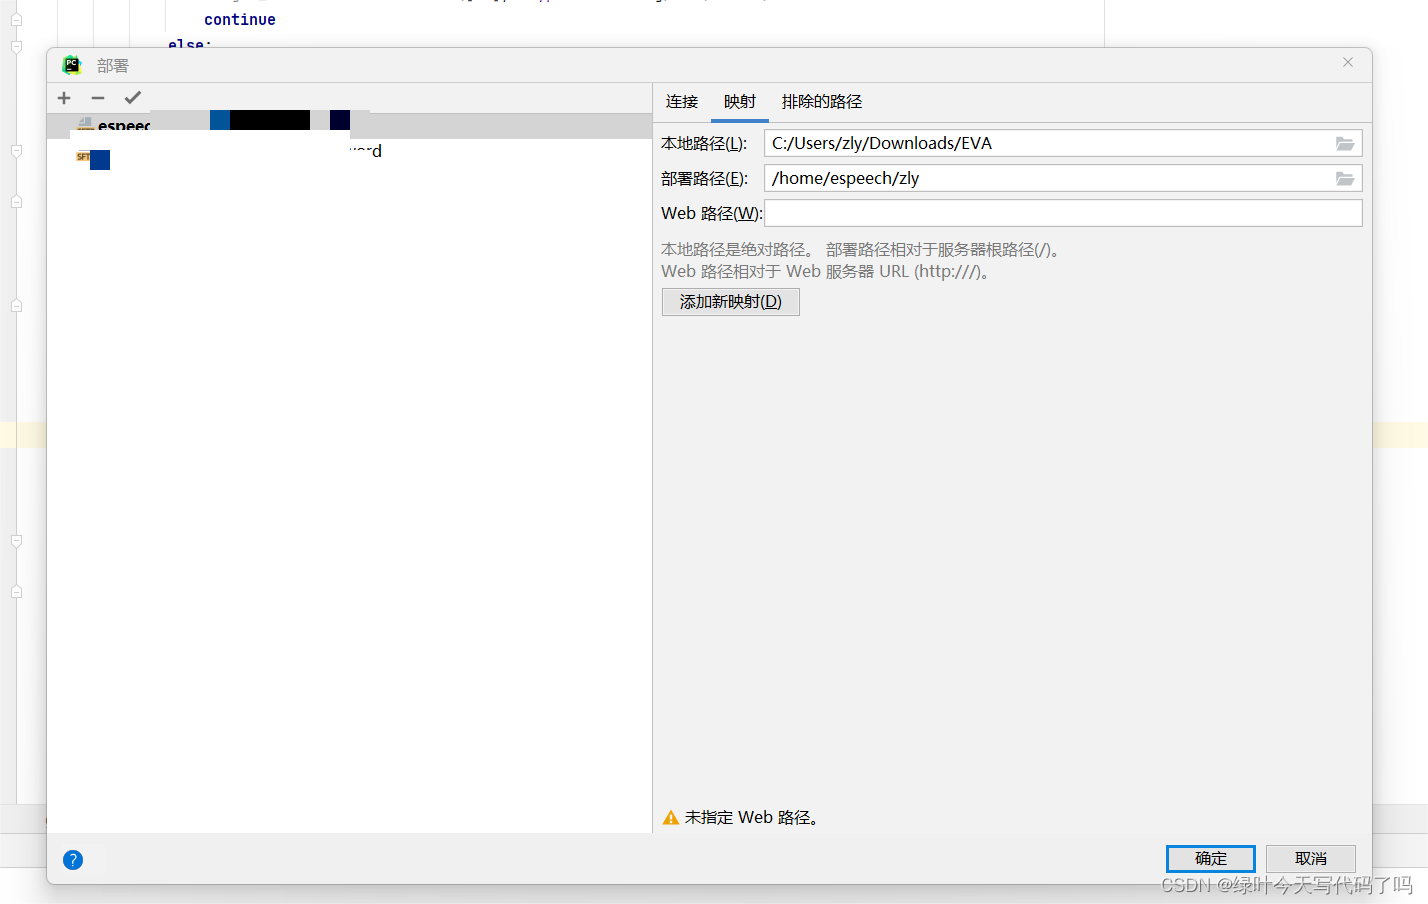
Task: Click the 添加新映射 button
Action: (731, 302)
